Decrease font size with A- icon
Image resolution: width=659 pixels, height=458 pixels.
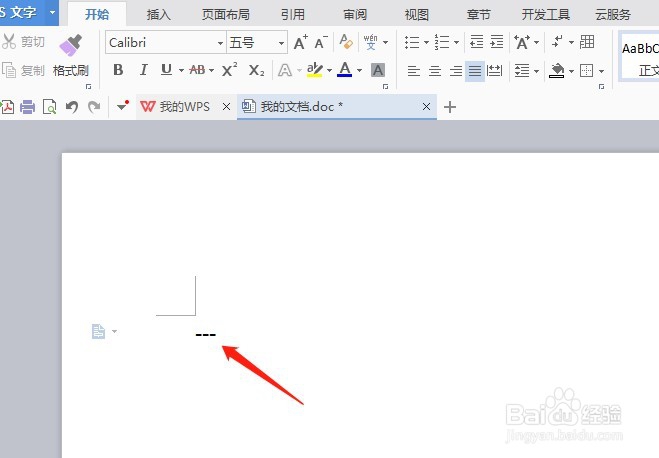(321, 42)
